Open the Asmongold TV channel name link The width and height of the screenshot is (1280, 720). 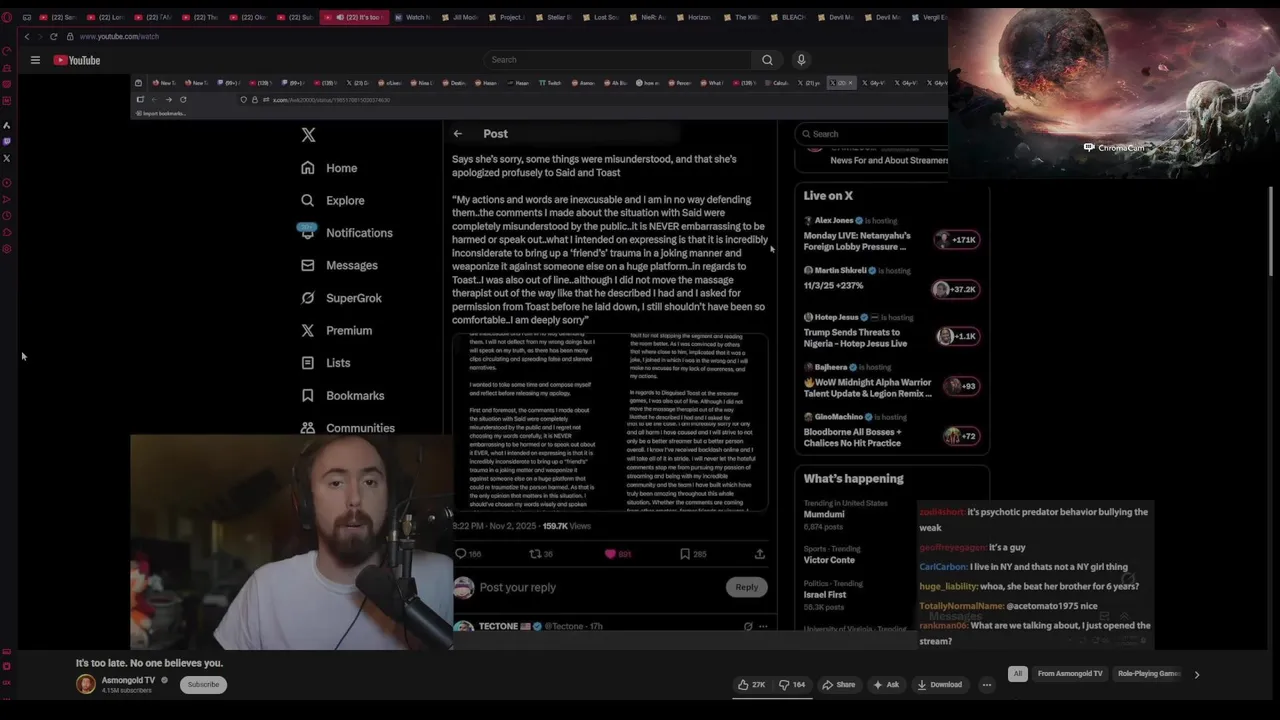[x=128, y=681]
